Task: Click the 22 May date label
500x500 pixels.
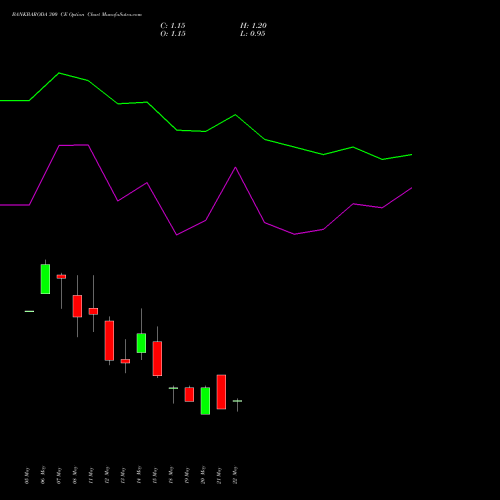Action: [235, 475]
